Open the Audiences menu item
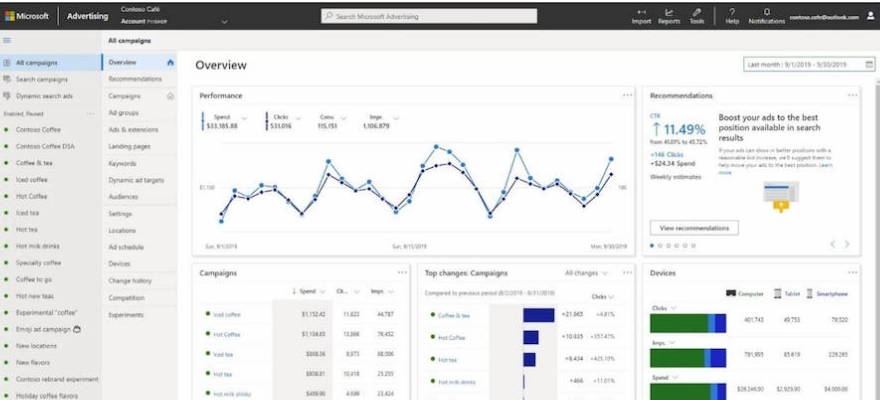Viewport: 880px width, 400px height. (123, 197)
